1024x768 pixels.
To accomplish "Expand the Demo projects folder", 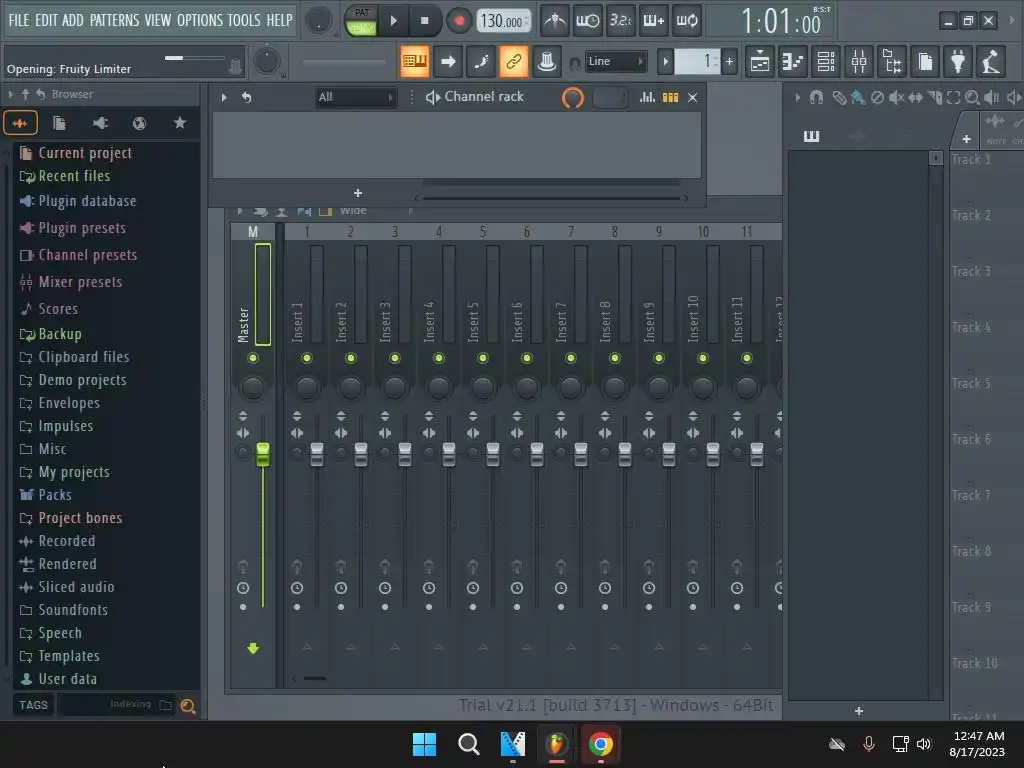I will (73, 380).
